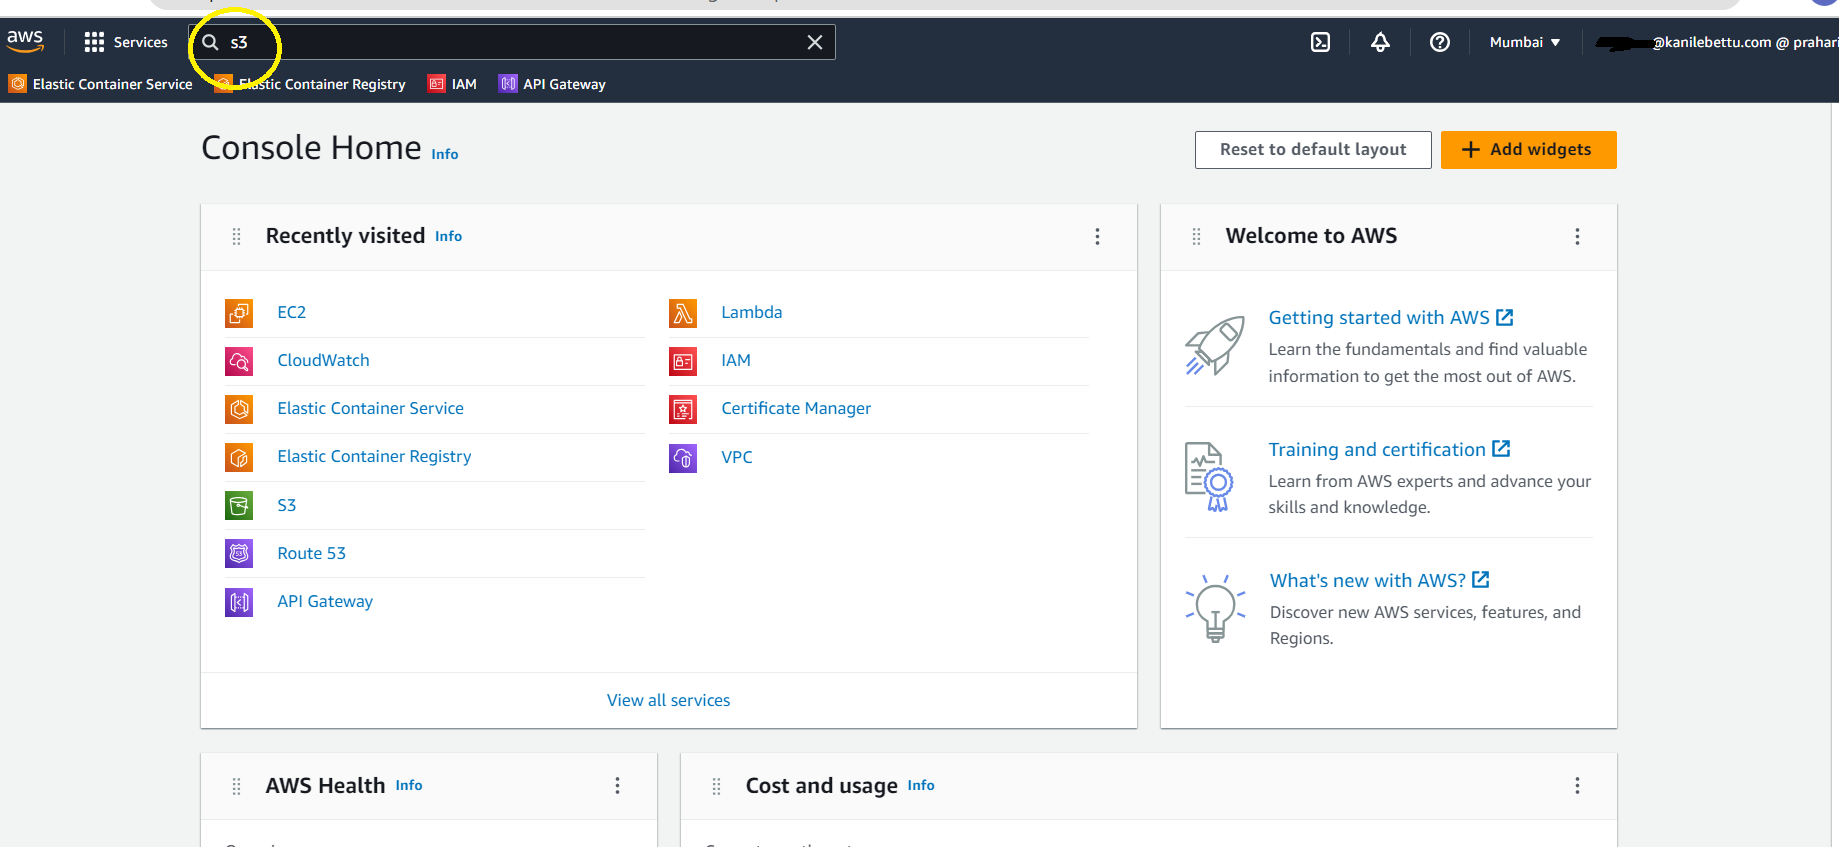Open IAM link in Recently visited

736,360
